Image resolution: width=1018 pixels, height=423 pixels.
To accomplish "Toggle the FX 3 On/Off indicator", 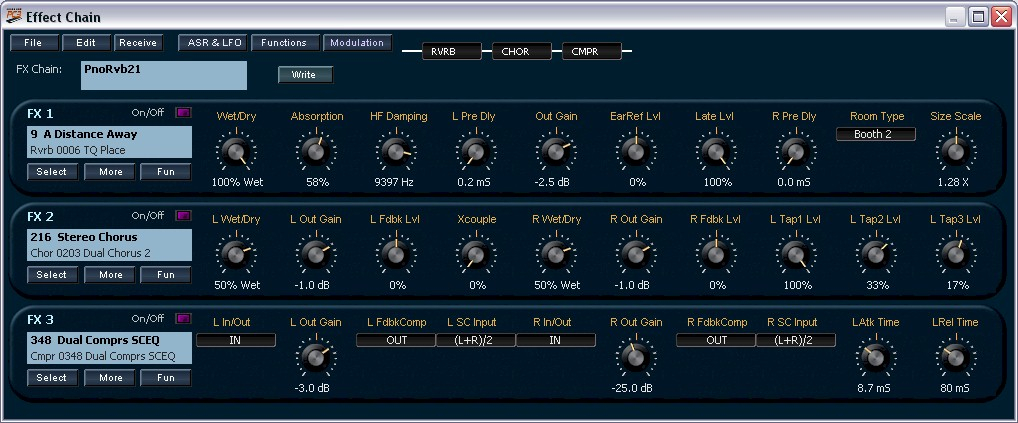I will tap(183, 319).
